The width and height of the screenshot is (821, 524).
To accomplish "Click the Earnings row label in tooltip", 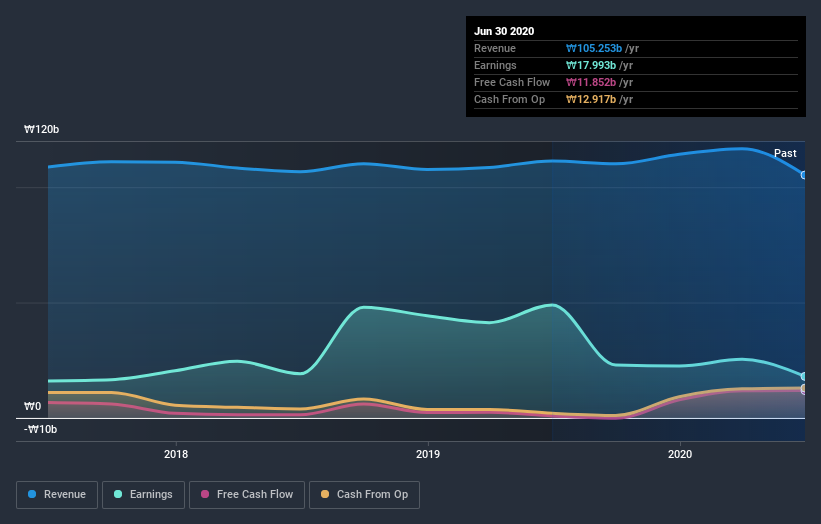I will 495,65.
